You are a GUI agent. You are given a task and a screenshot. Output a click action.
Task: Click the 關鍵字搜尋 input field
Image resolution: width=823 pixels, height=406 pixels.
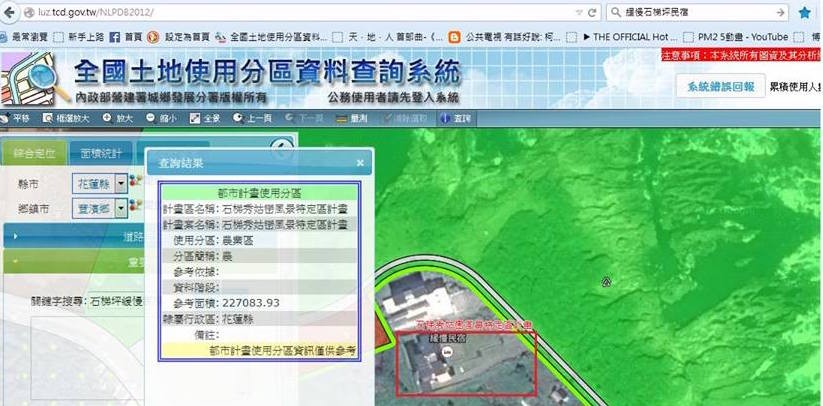click(x=117, y=302)
